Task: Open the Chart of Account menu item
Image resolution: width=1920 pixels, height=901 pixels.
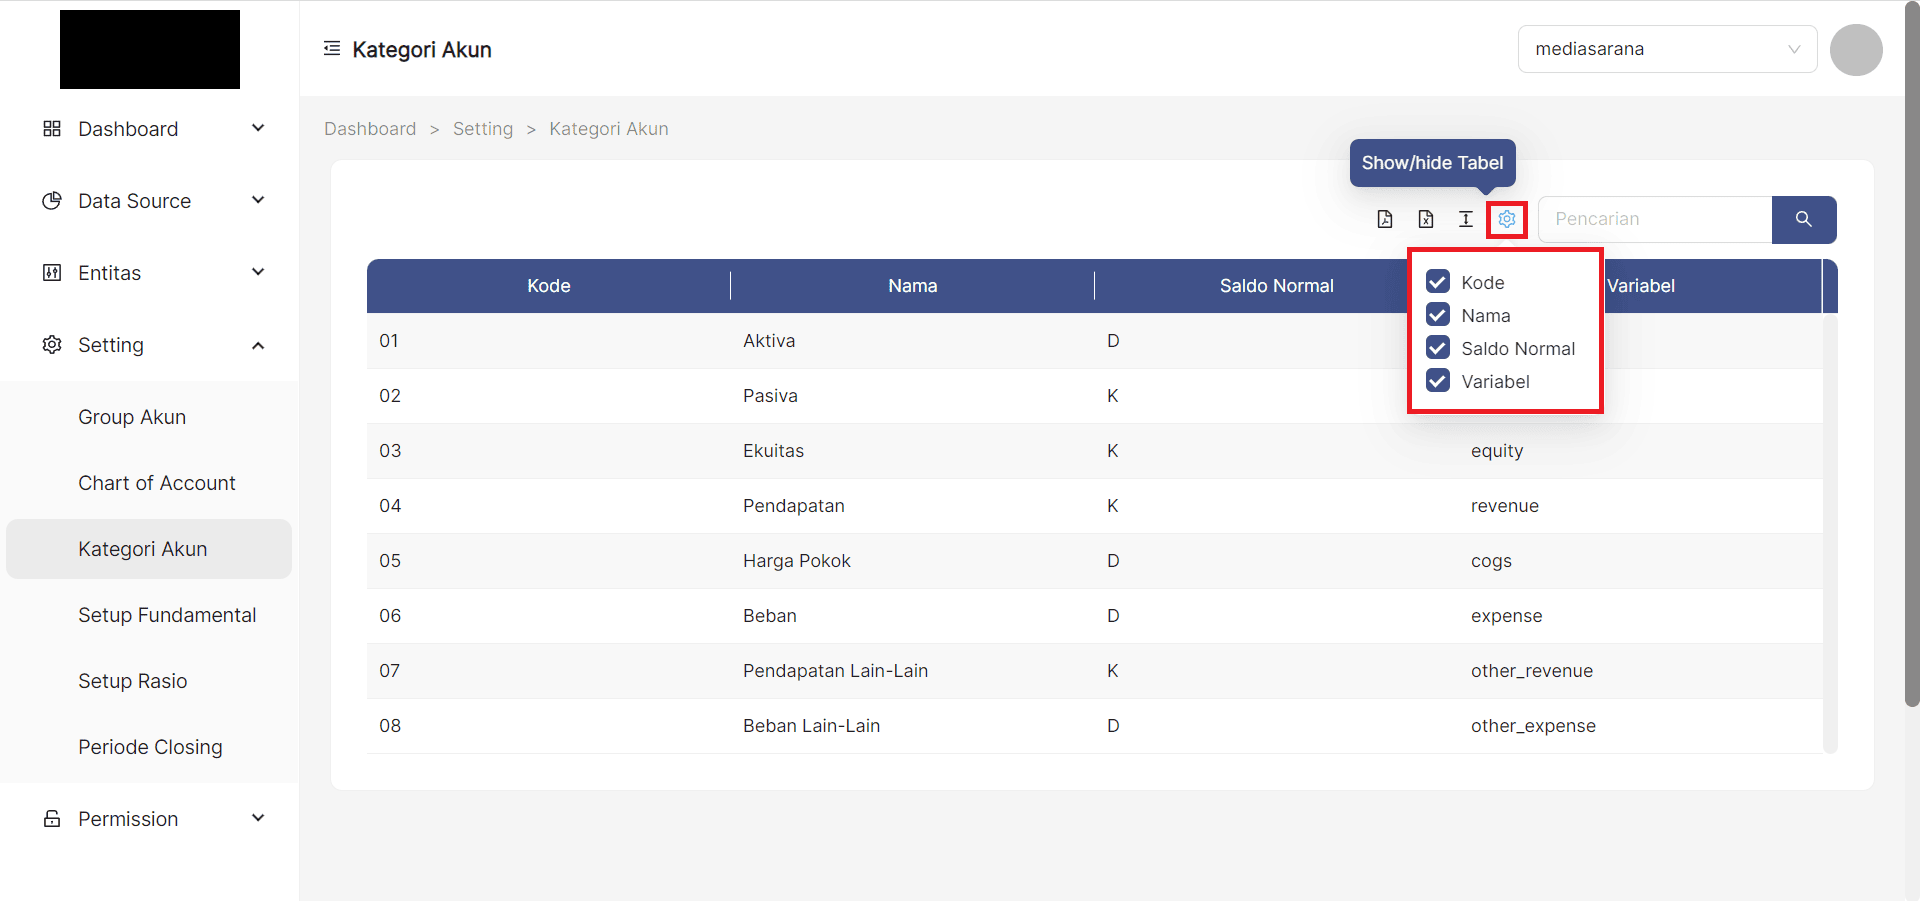Action: [x=156, y=482]
